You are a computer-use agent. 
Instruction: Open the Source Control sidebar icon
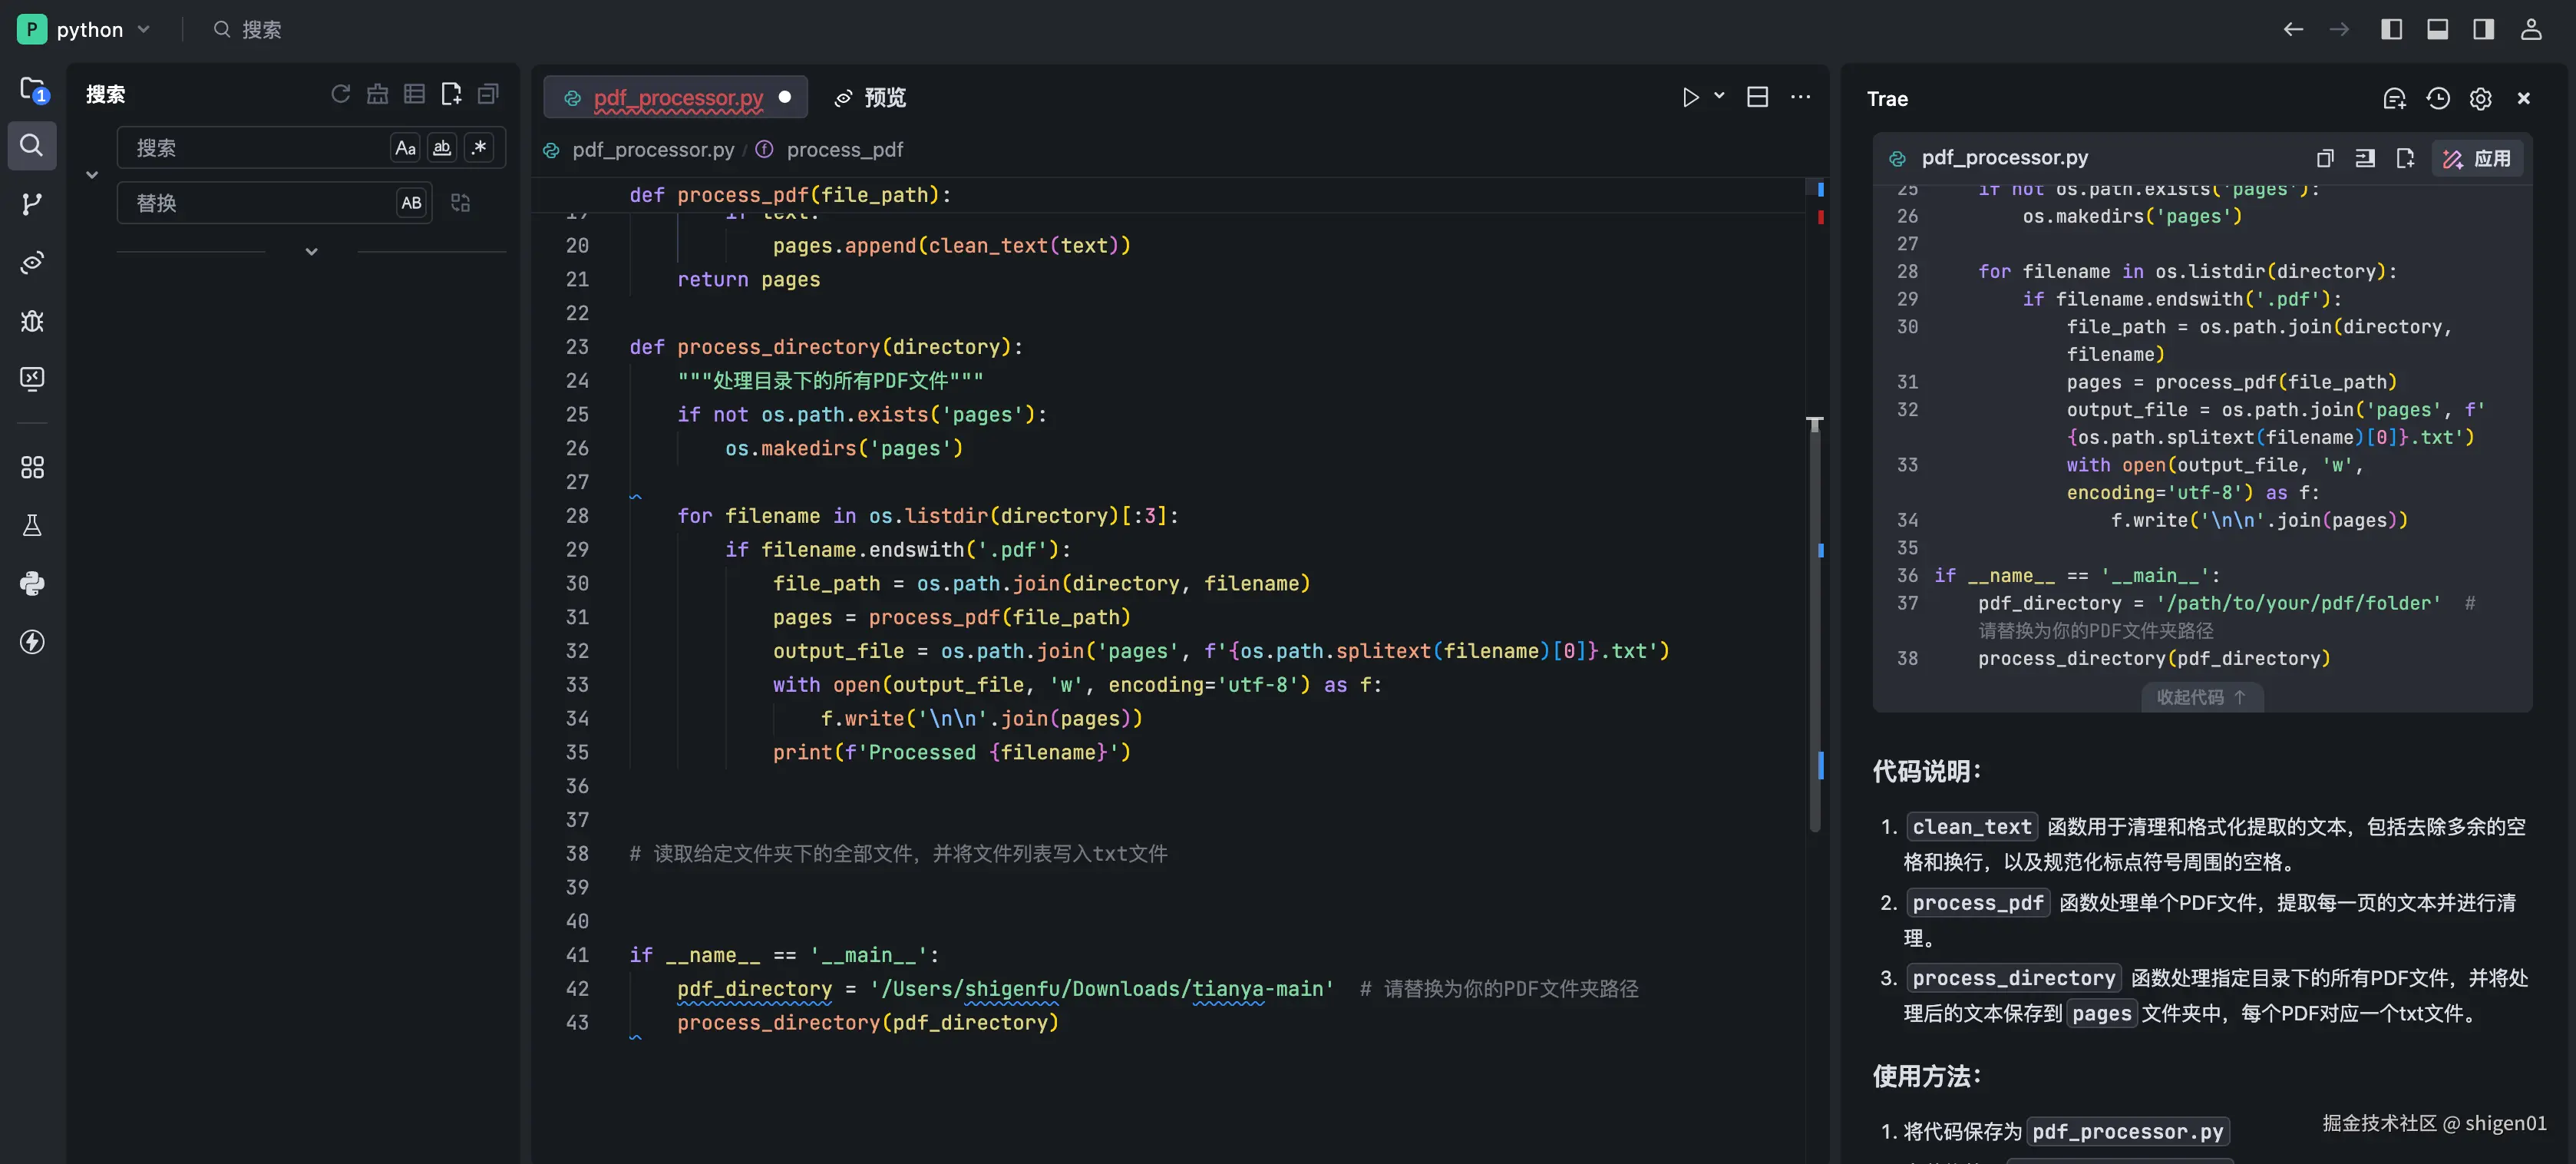(x=32, y=204)
